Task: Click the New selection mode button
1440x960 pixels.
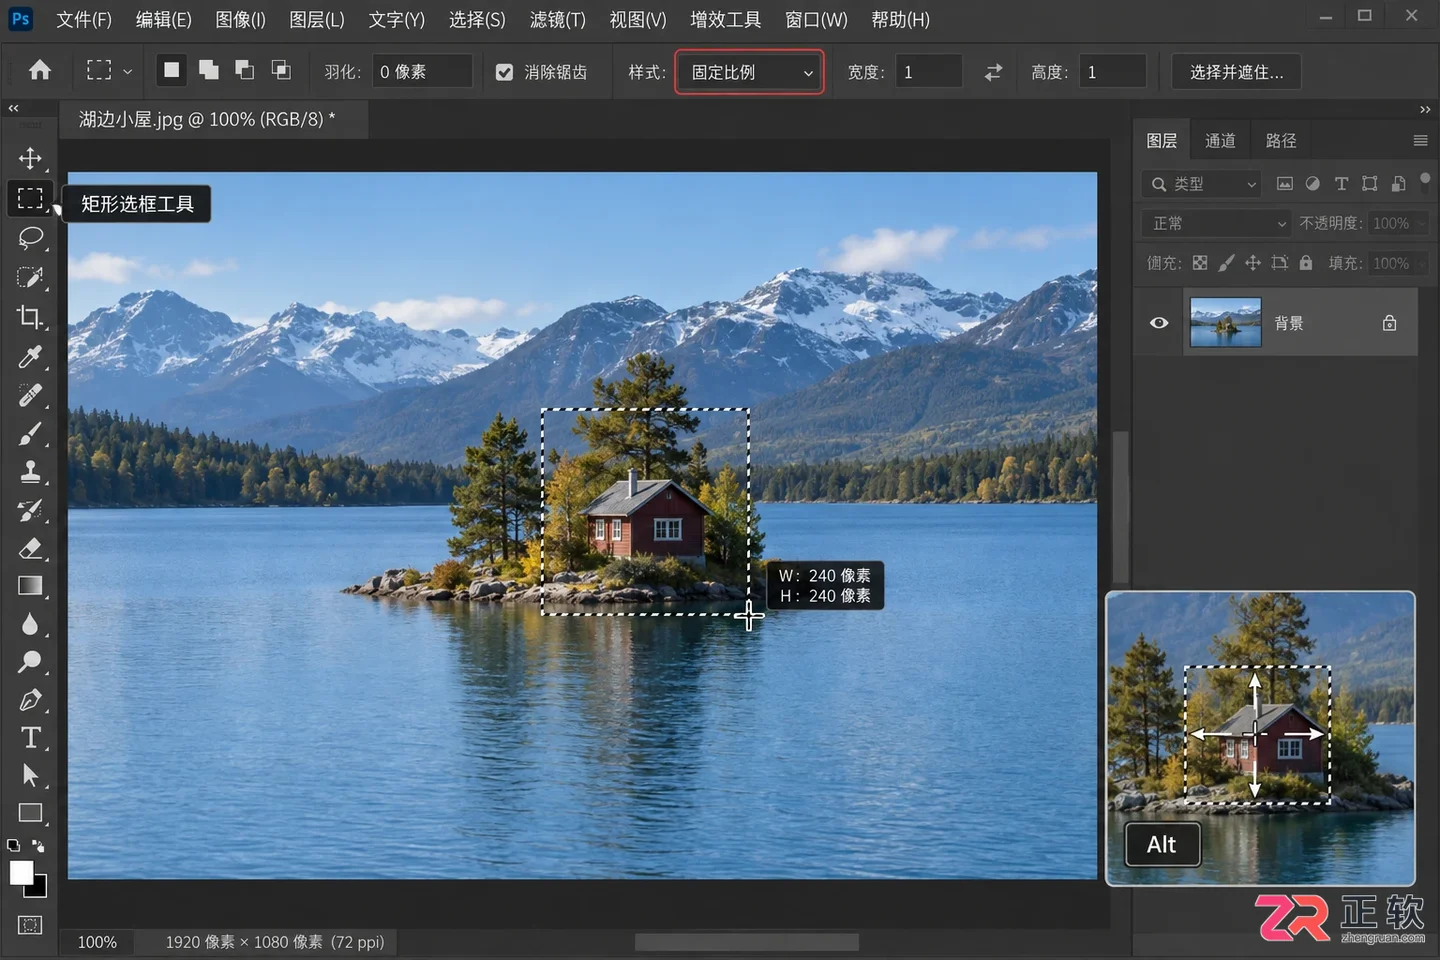Action: [172, 70]
